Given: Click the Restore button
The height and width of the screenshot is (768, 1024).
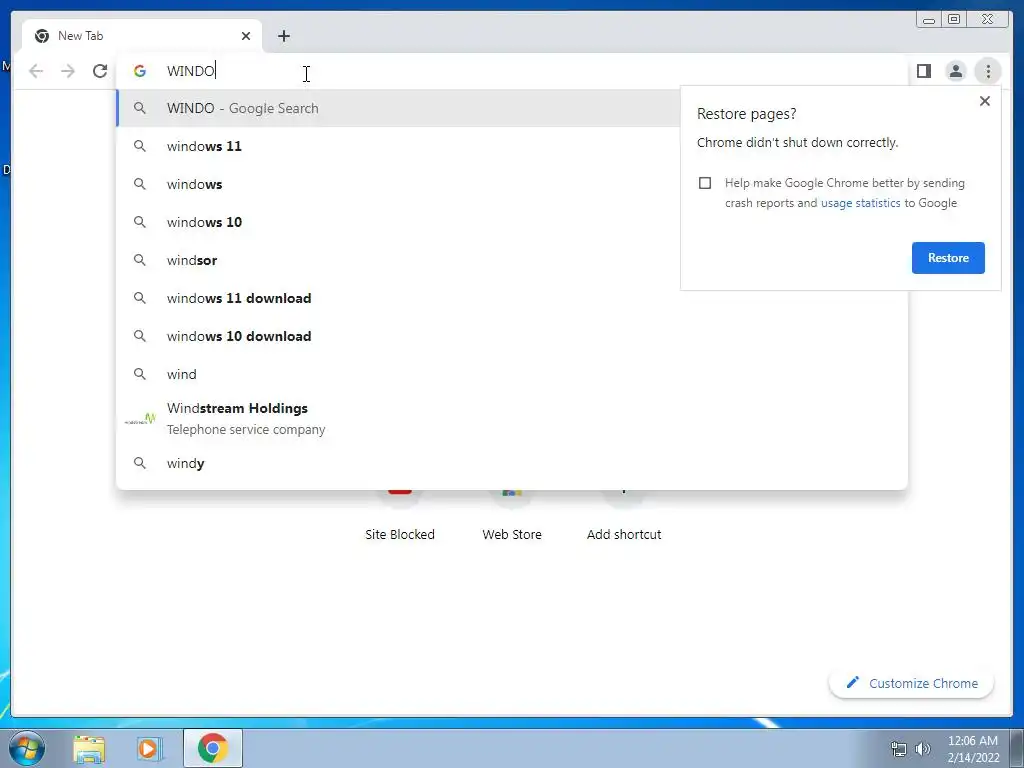Looking at the screenshot, I should coord(948,258).
